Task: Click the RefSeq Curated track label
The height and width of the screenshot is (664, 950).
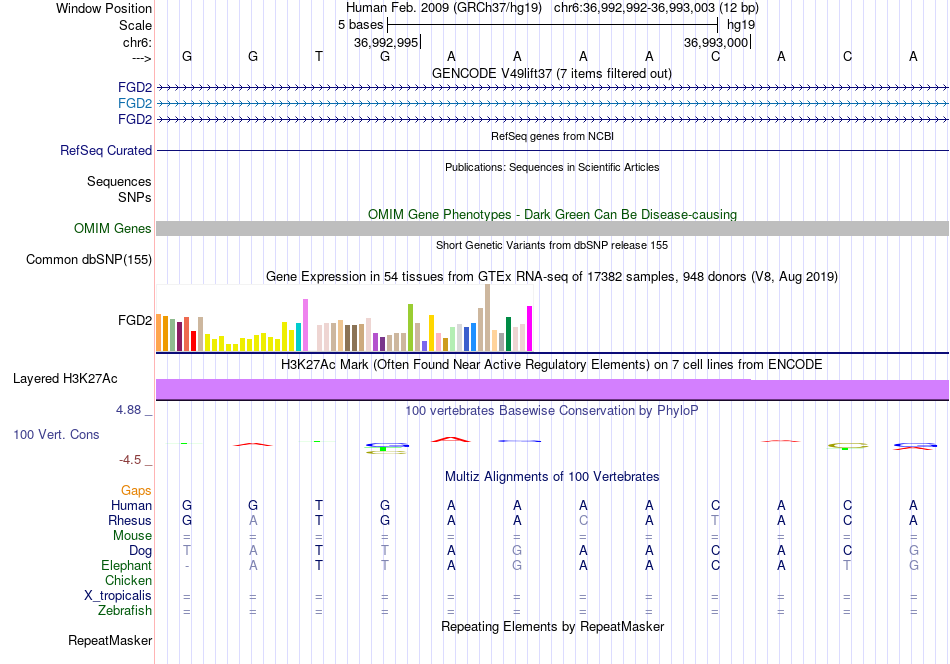Action: point(105,150)
